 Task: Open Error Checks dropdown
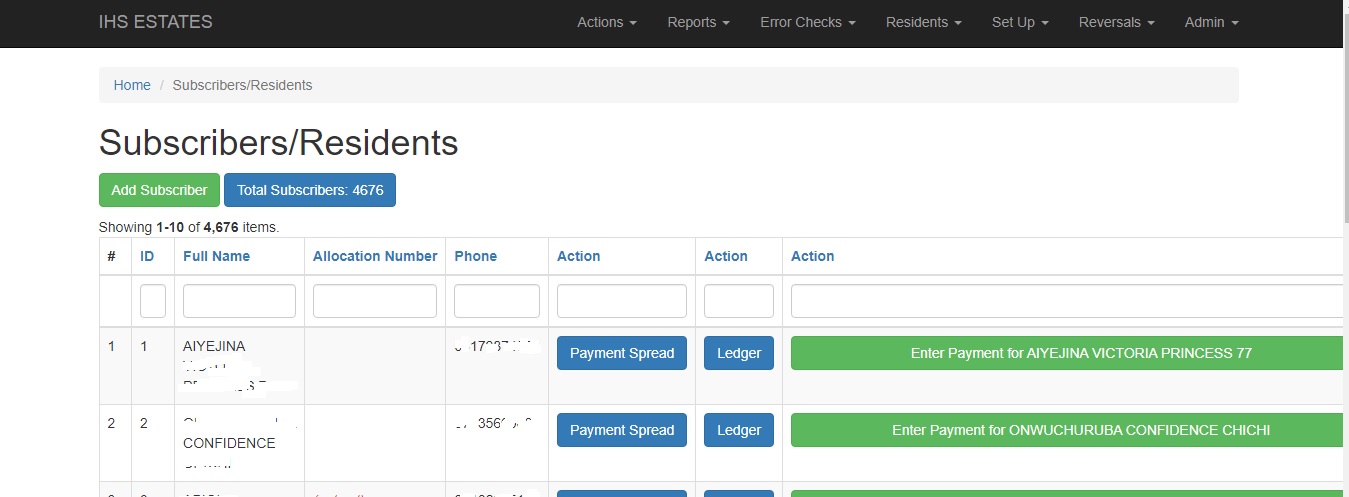coord(807,22)
